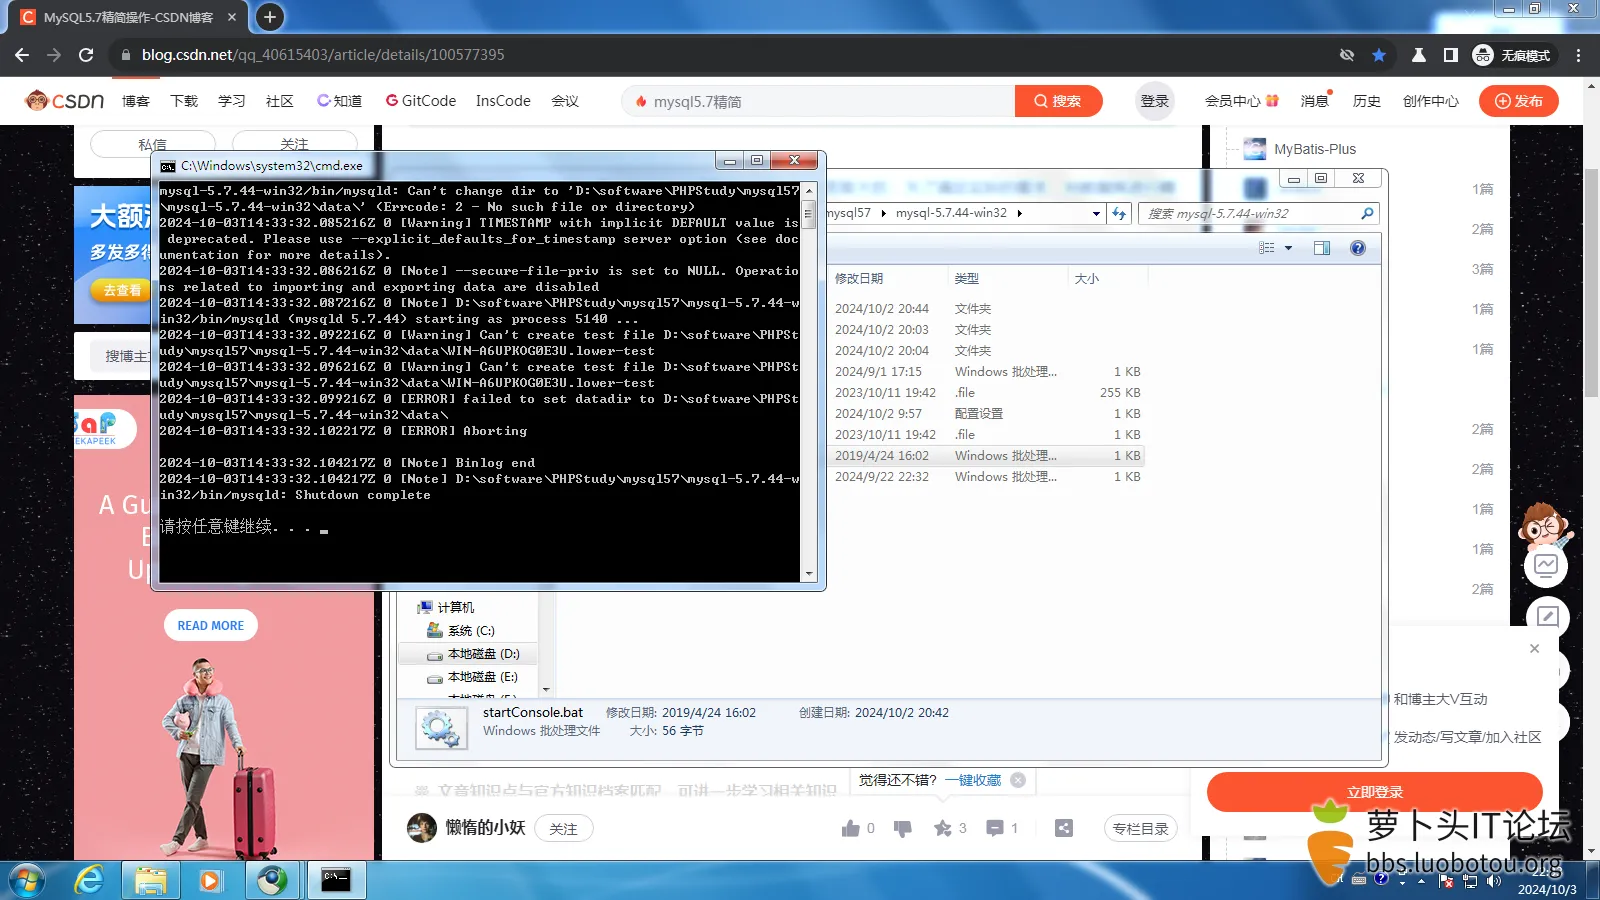Share the article via share icon

tap(1064, 828)
